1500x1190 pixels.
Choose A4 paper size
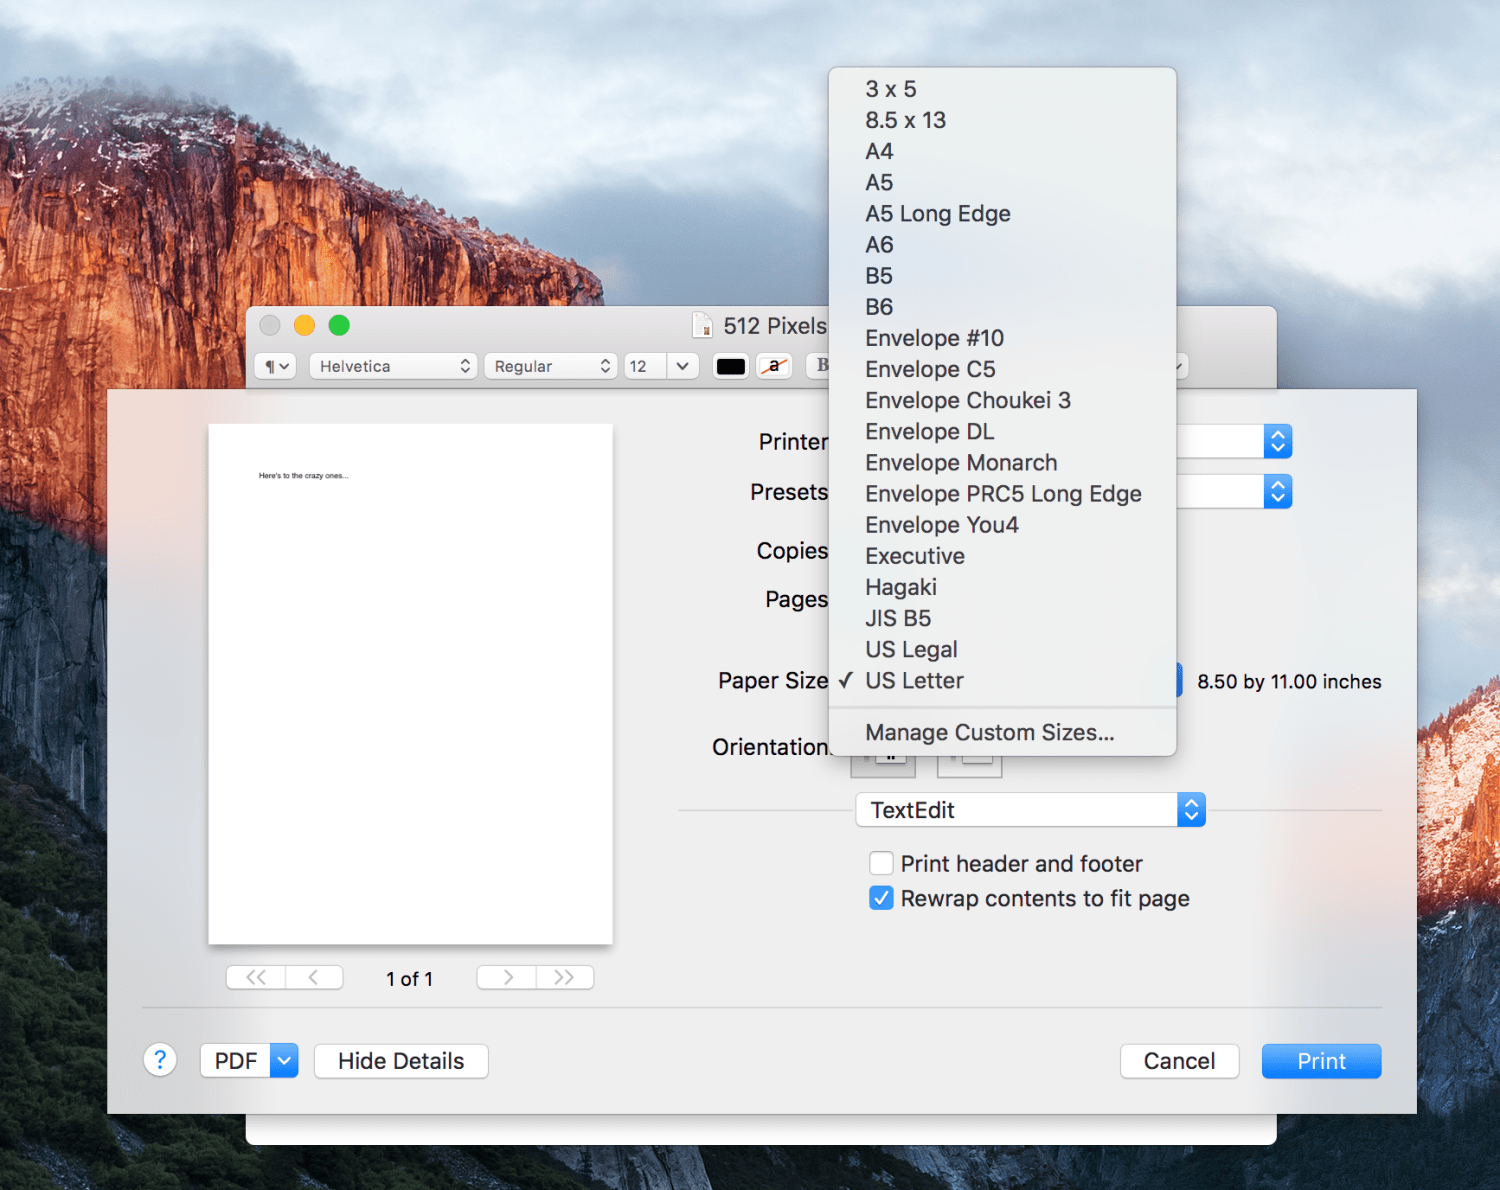click(1002, 151)
